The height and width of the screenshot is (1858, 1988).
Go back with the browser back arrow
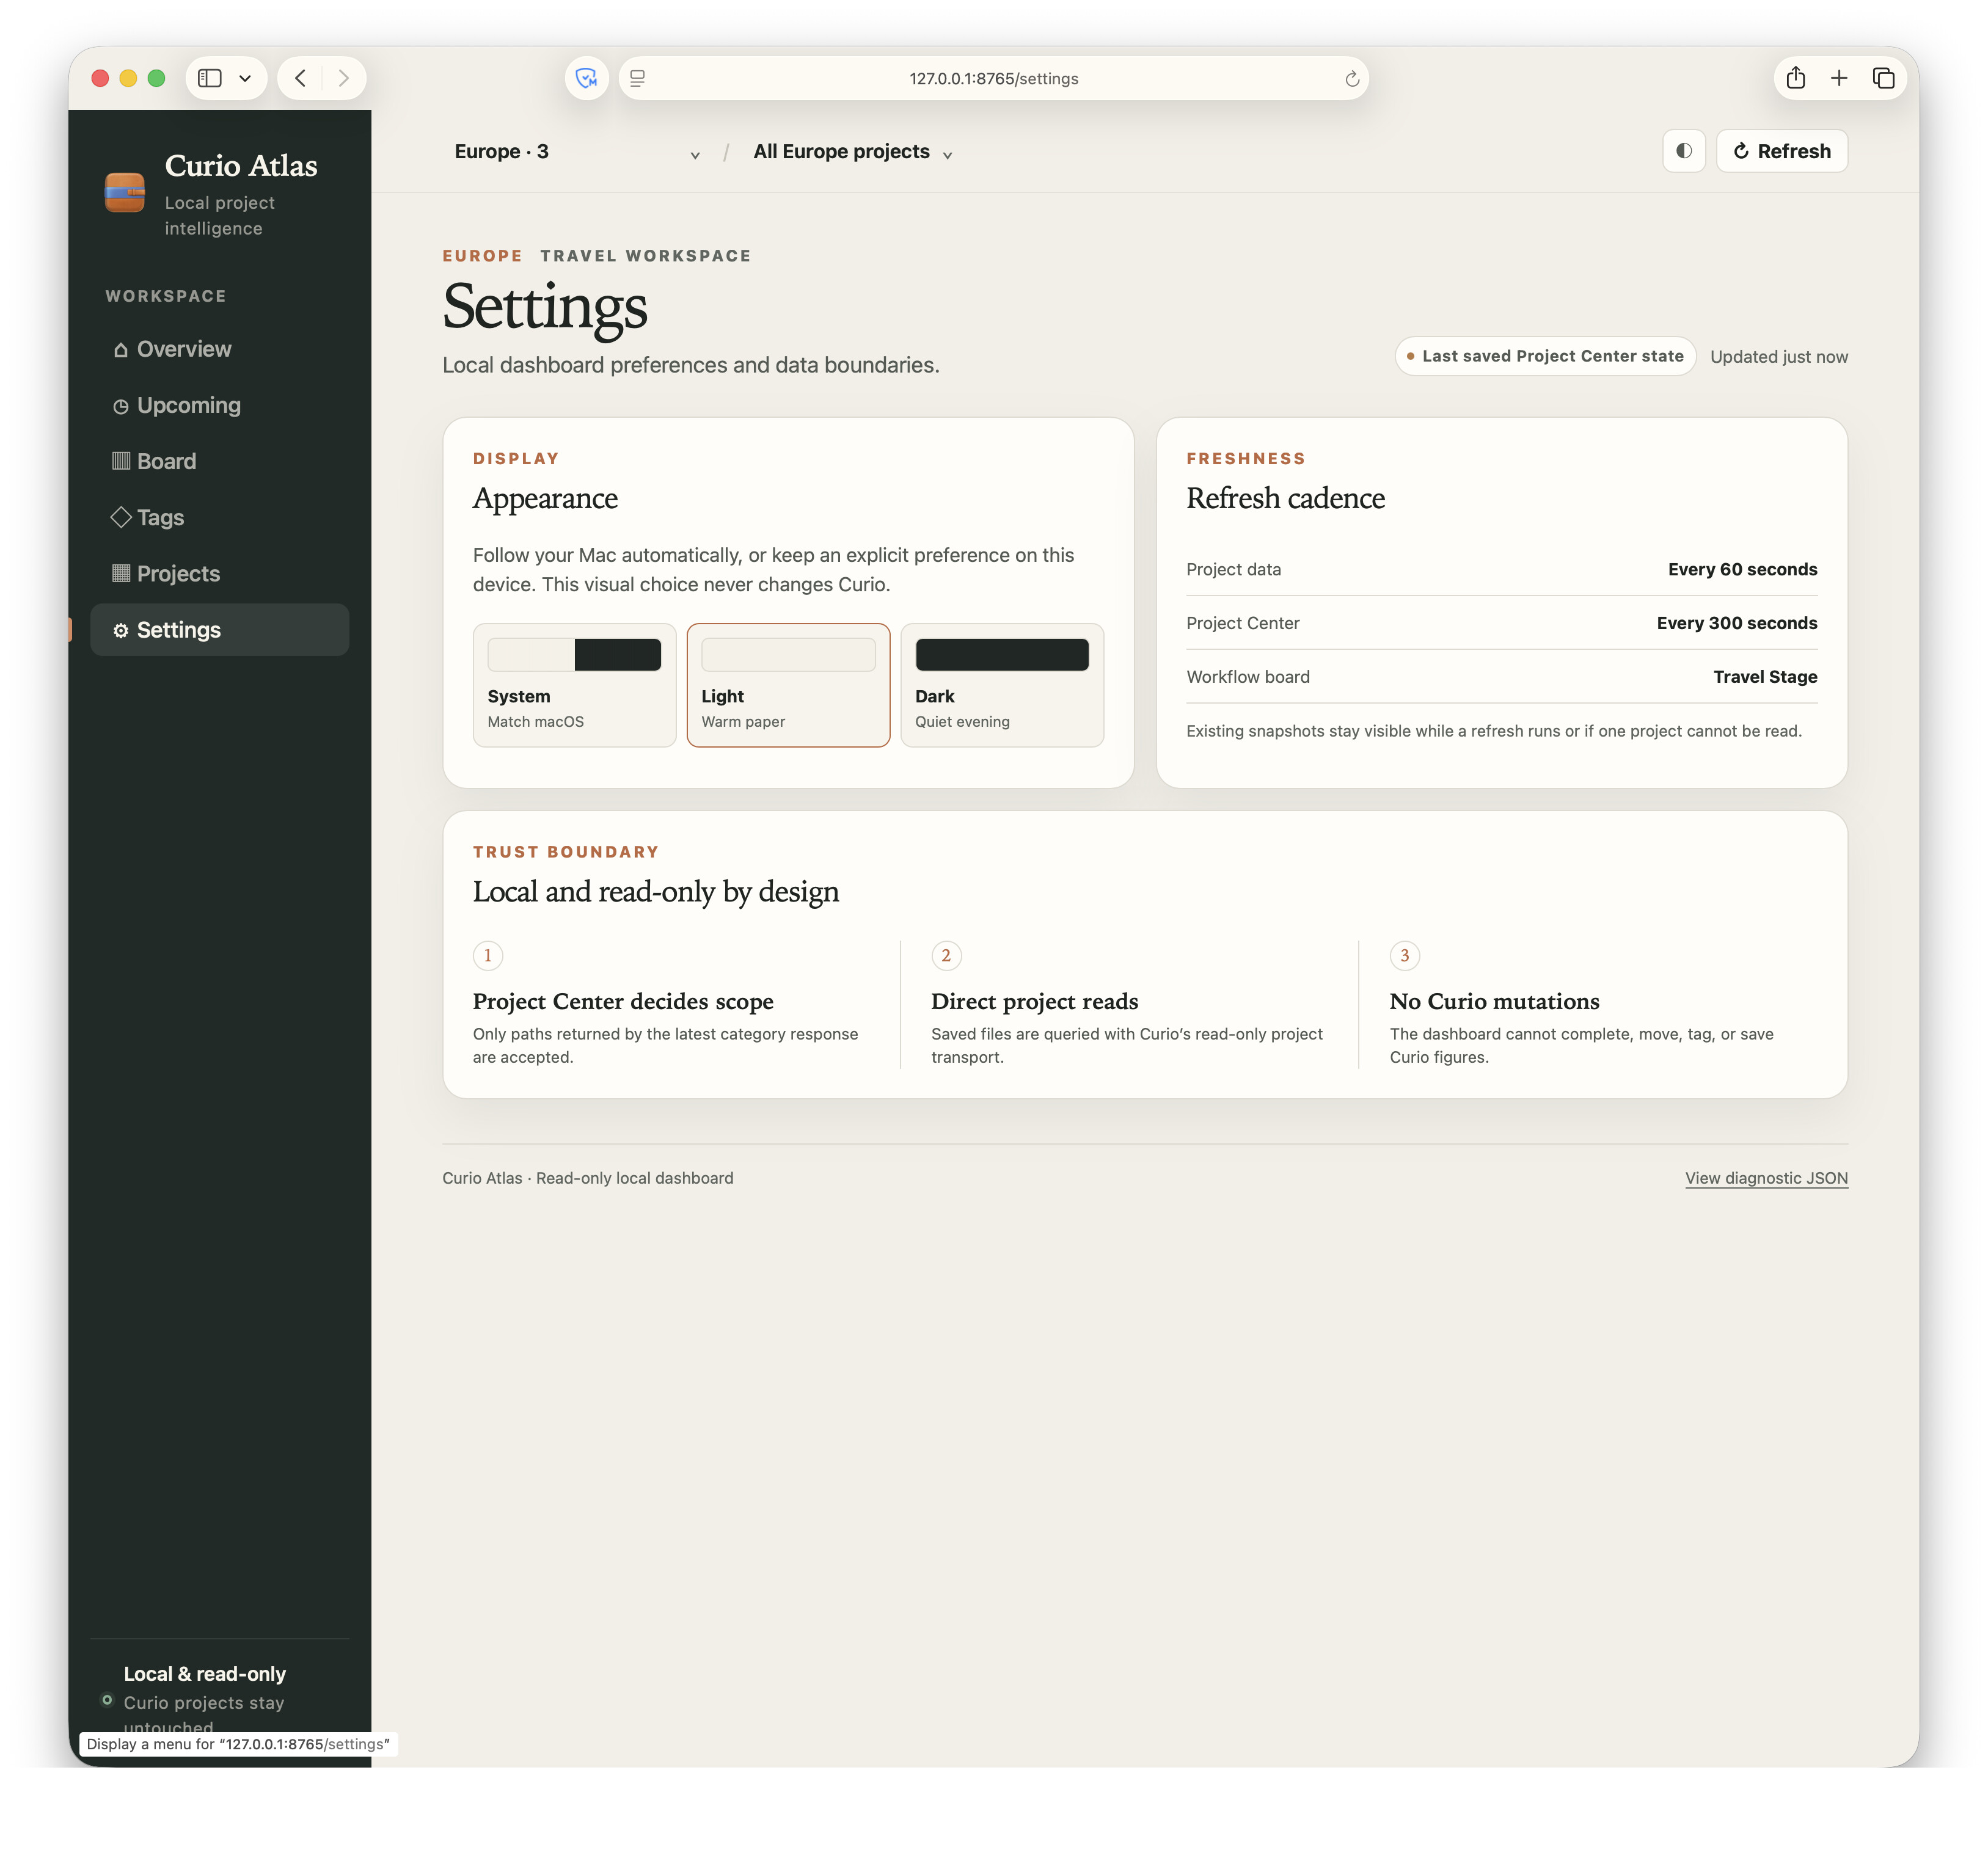(300, 78)
